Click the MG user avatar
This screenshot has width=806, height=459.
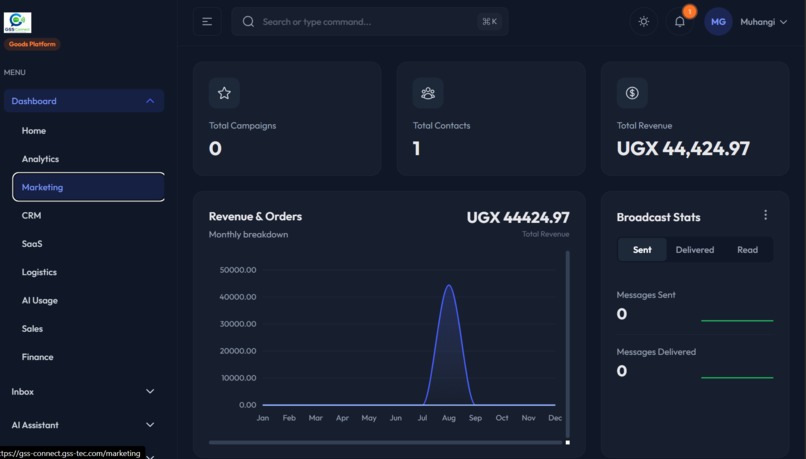click(x=718, y=22)
